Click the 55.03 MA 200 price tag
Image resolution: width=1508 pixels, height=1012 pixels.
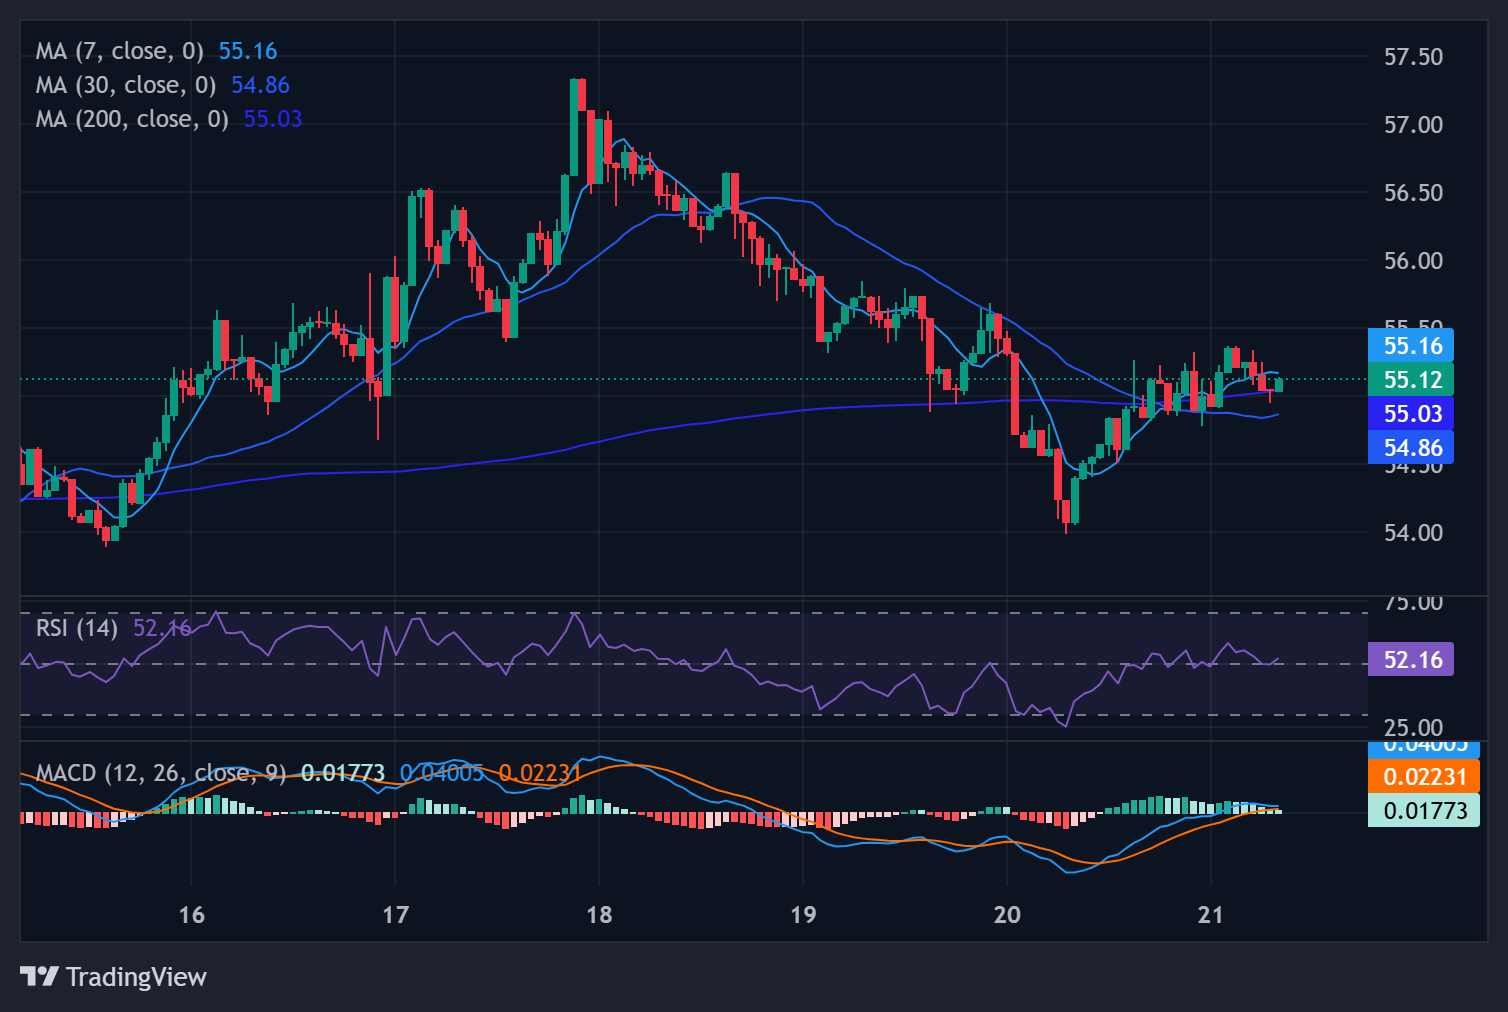1411,414
